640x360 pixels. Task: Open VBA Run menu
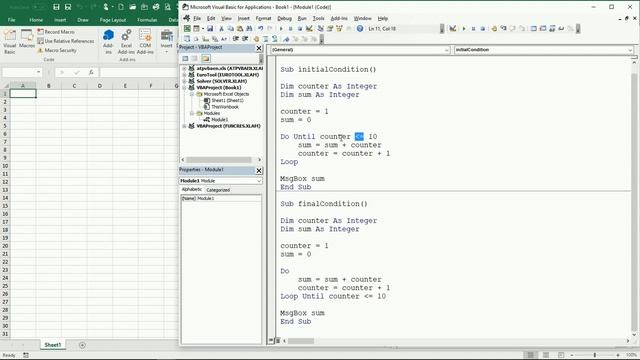[x=302, y=18]
